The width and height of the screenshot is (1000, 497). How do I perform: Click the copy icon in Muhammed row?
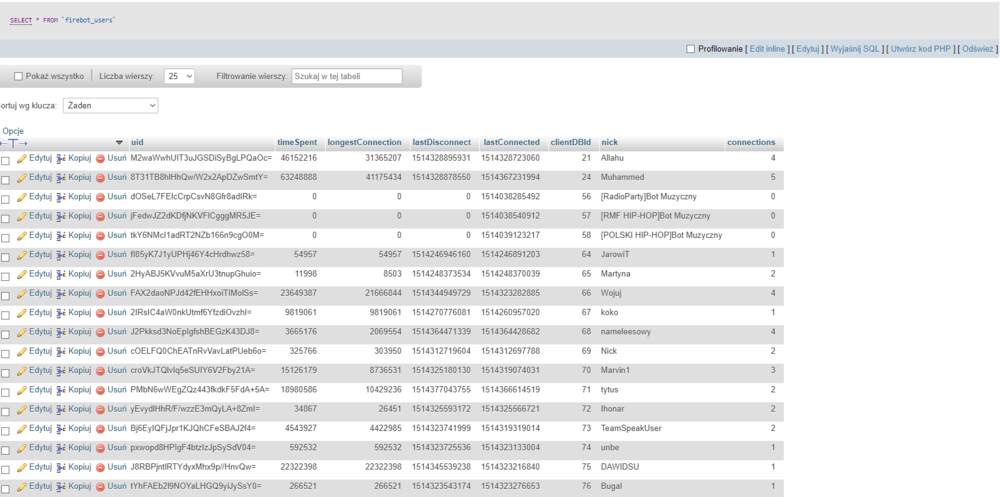tap(61, 177)
